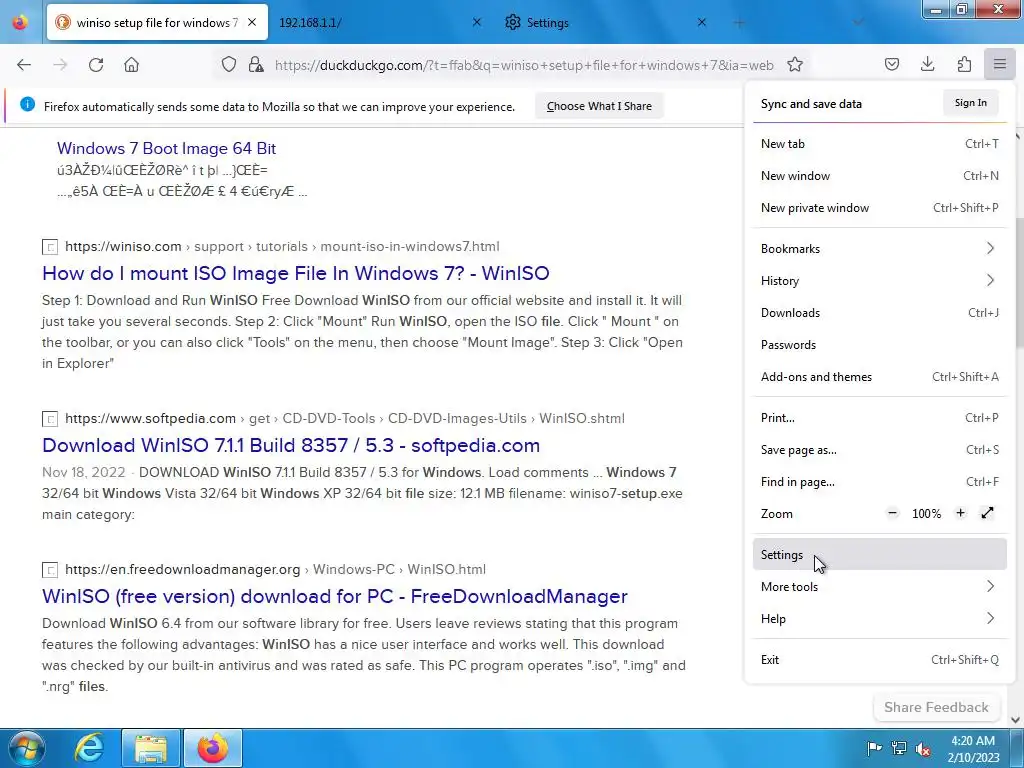Viewport: 1024px width, 768px height.
Task: Click Choose What I Share button
Action: coord(599,106)
